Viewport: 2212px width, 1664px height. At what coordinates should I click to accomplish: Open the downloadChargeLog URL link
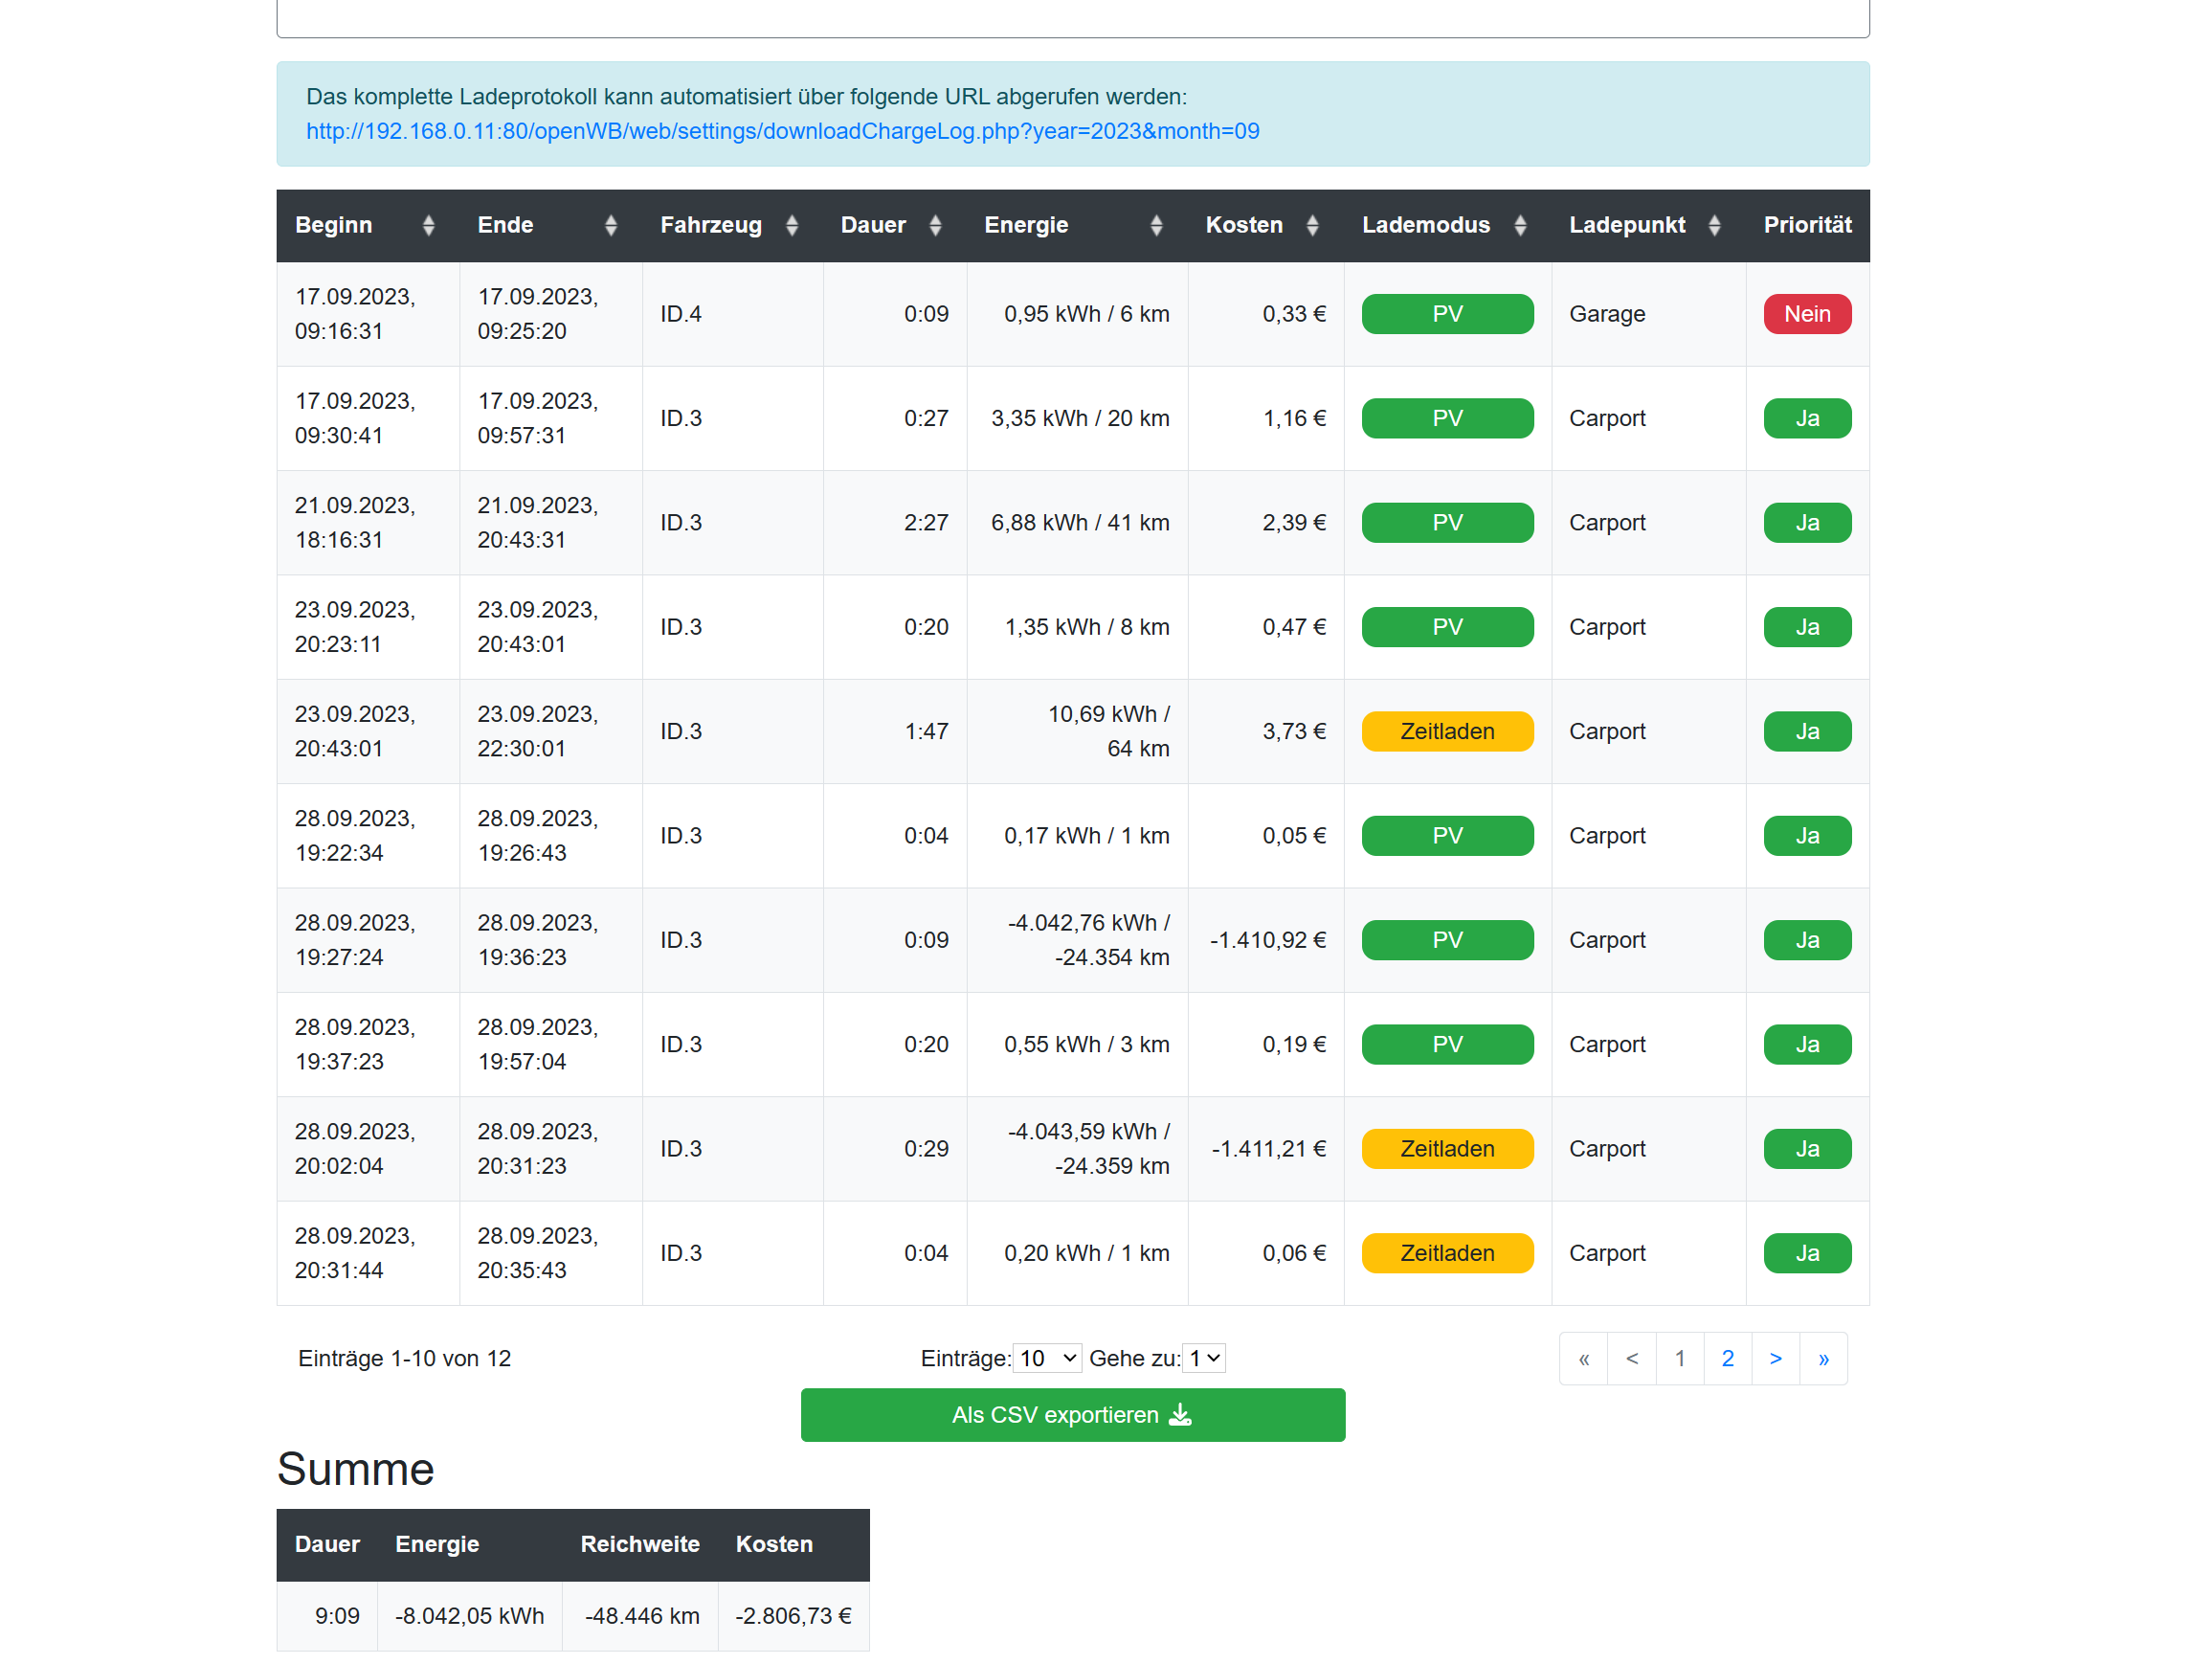[782, 131]
